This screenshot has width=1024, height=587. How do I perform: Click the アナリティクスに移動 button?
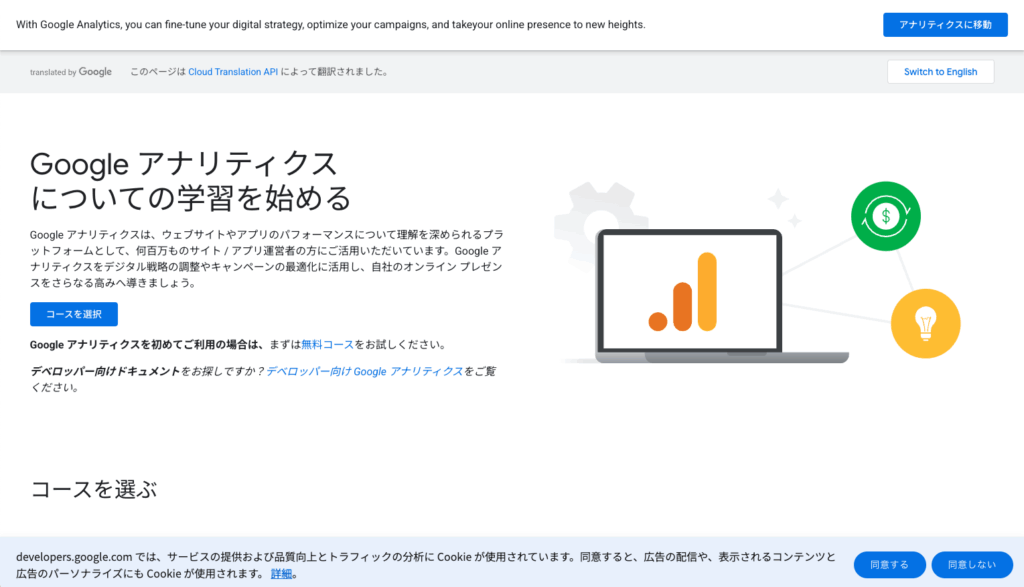pyautogui.click(x=945, y=25)
